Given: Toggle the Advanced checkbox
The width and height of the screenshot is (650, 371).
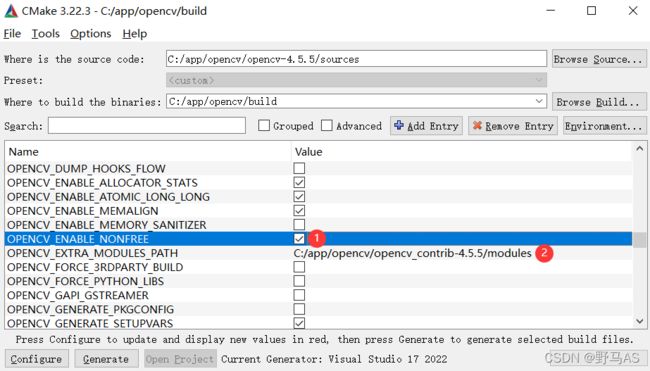Looking at the screenshot, I should [327, 125].
